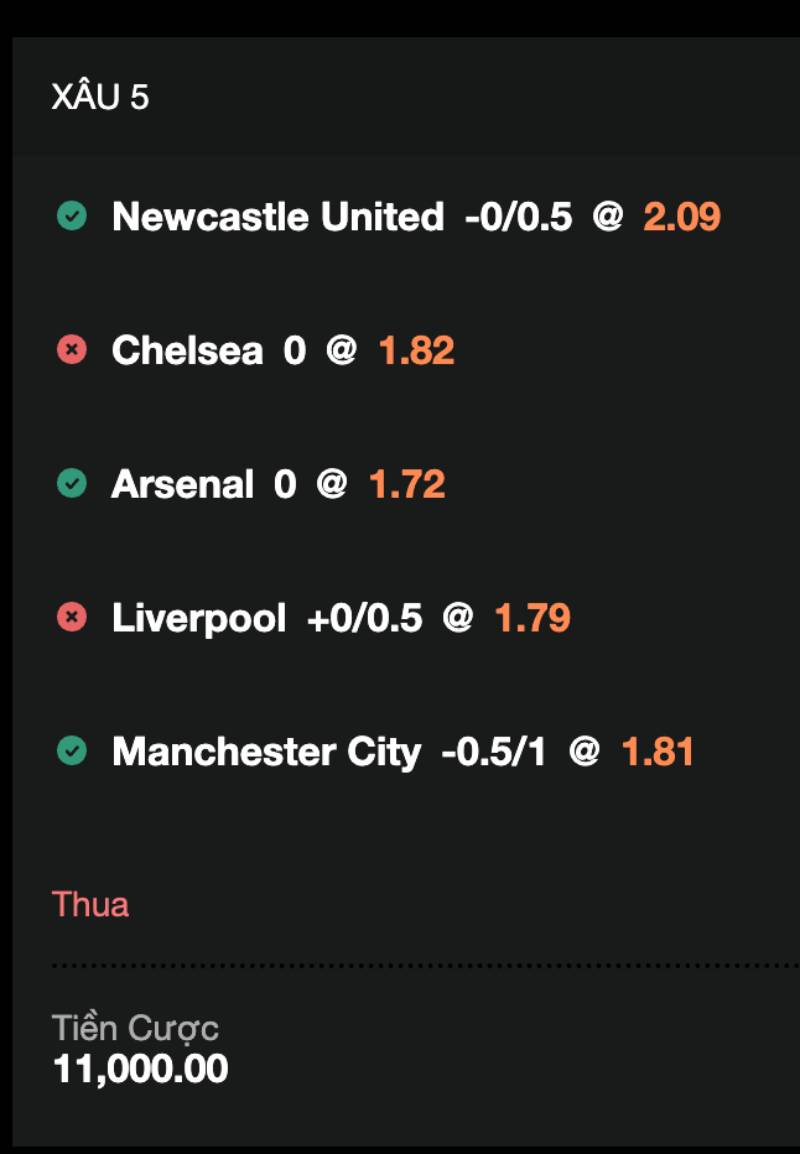Screen dimensions: 800x1154
Task: Click the 2.09 odds for Newcastle United
Action: [681, 216]
